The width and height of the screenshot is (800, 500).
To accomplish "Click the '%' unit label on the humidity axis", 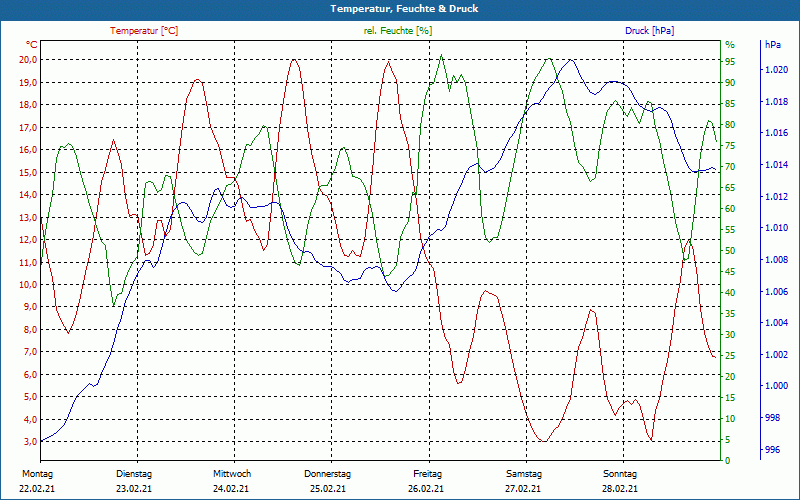I will [x=730, y=45].
